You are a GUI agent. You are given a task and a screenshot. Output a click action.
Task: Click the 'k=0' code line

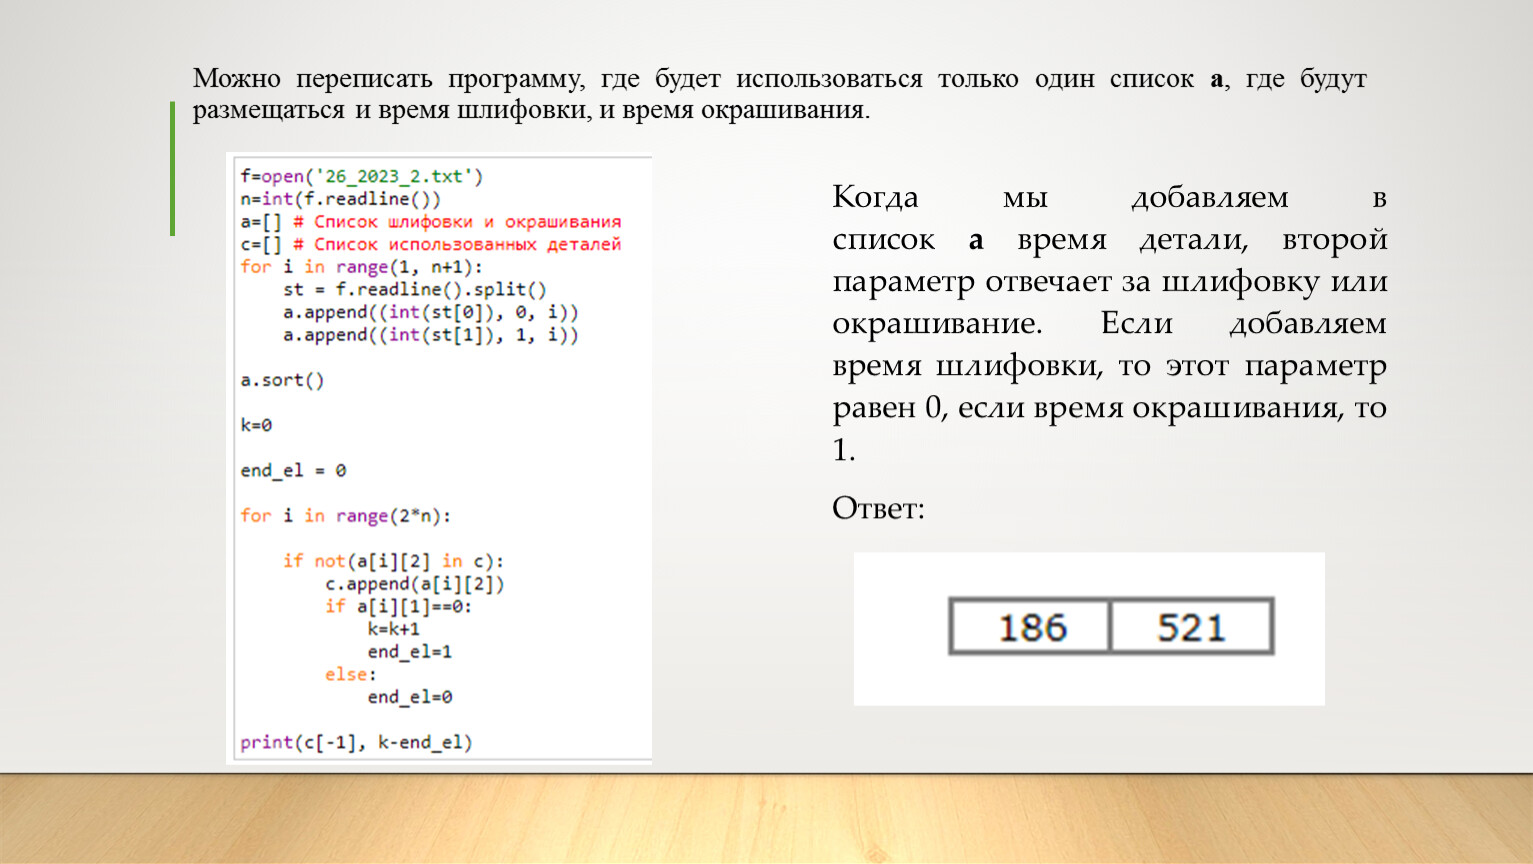click(x=256, y=425)
